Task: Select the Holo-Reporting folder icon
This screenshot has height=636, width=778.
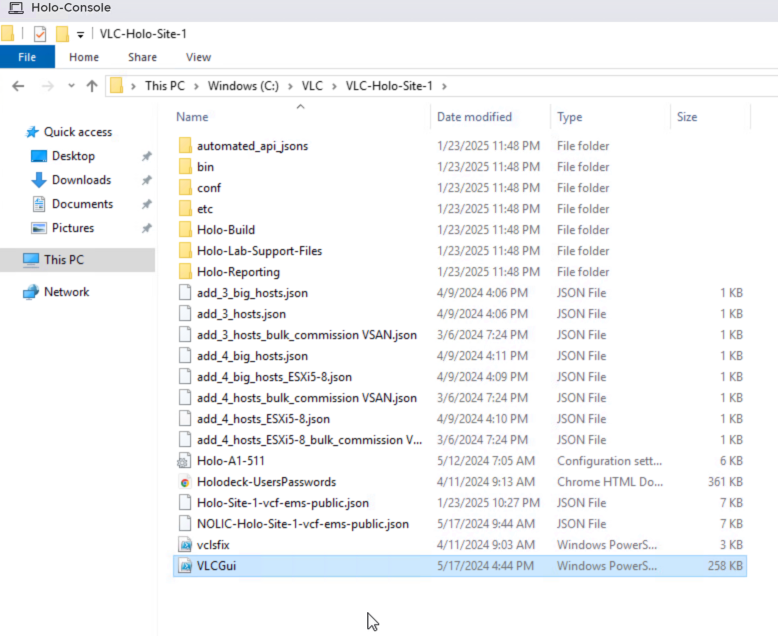Action: [185, 272]
